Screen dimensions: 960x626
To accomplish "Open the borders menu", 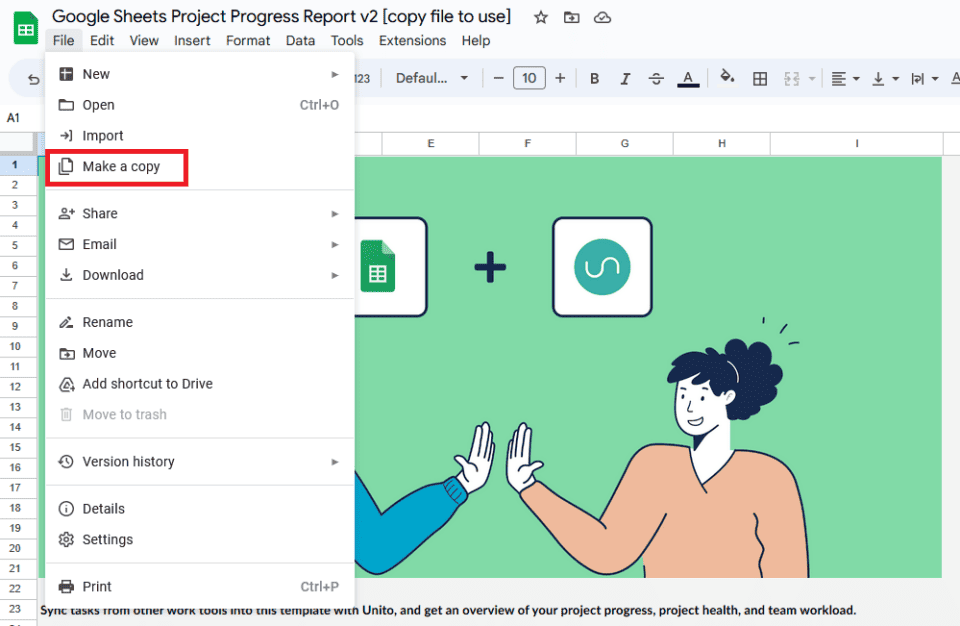I will [x=760, y=77].
